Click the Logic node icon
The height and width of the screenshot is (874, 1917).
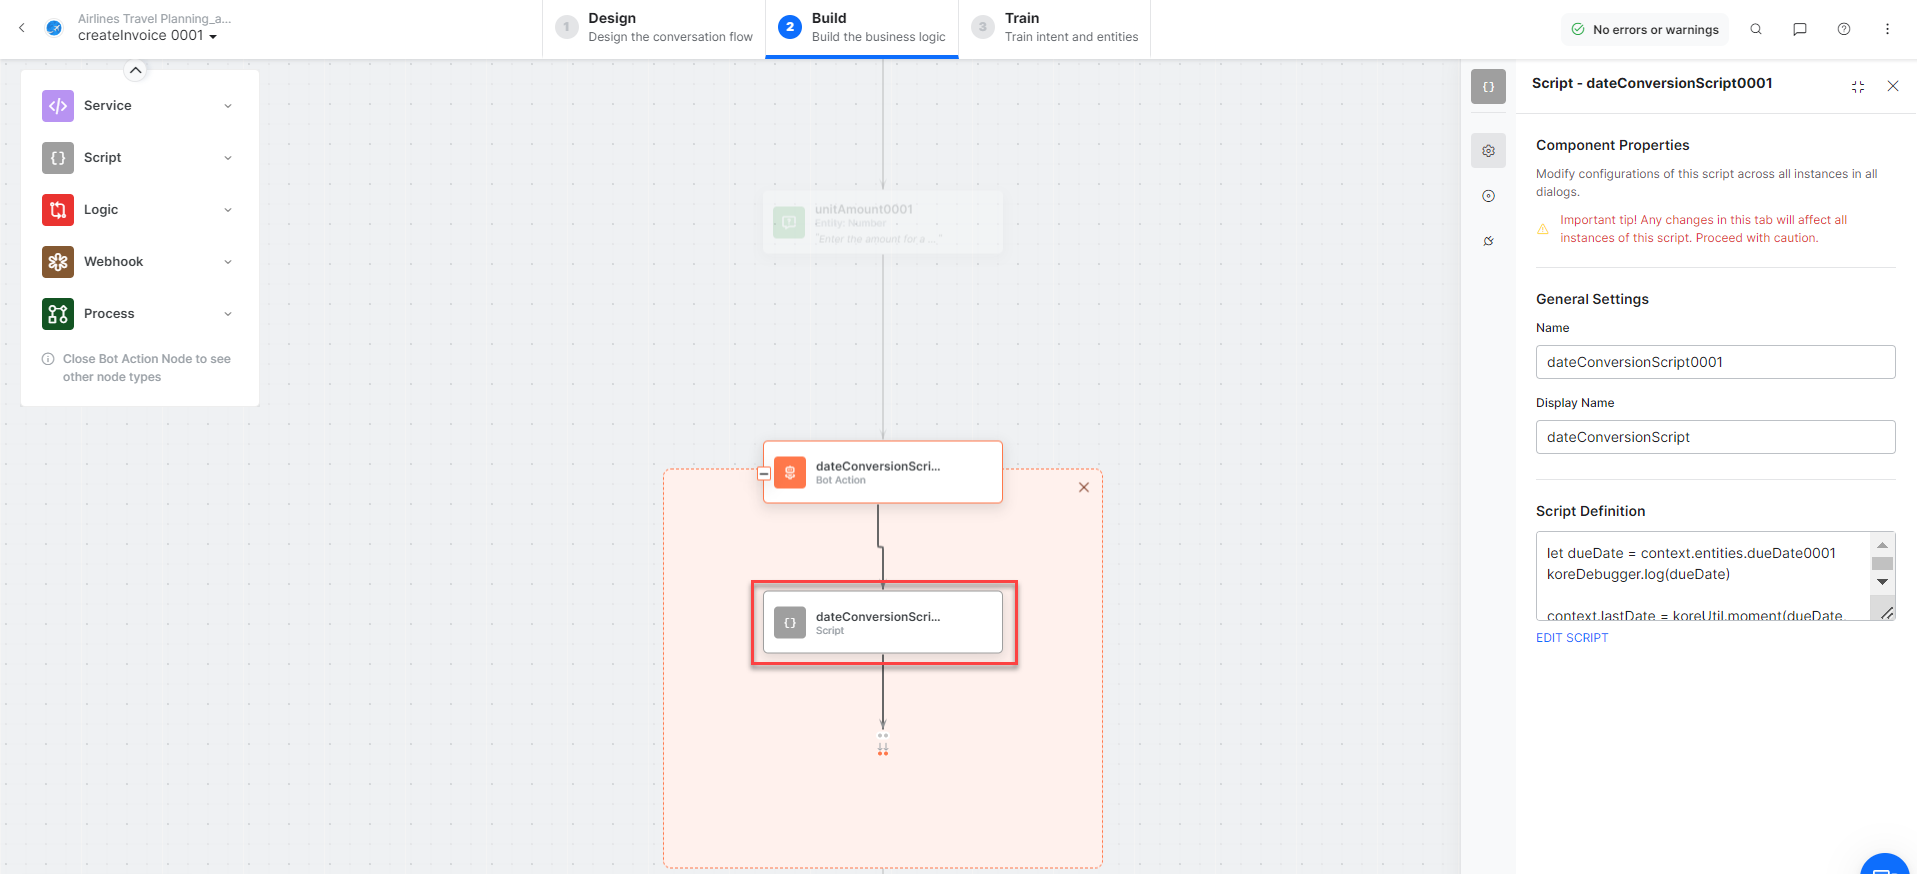[58, 210]
